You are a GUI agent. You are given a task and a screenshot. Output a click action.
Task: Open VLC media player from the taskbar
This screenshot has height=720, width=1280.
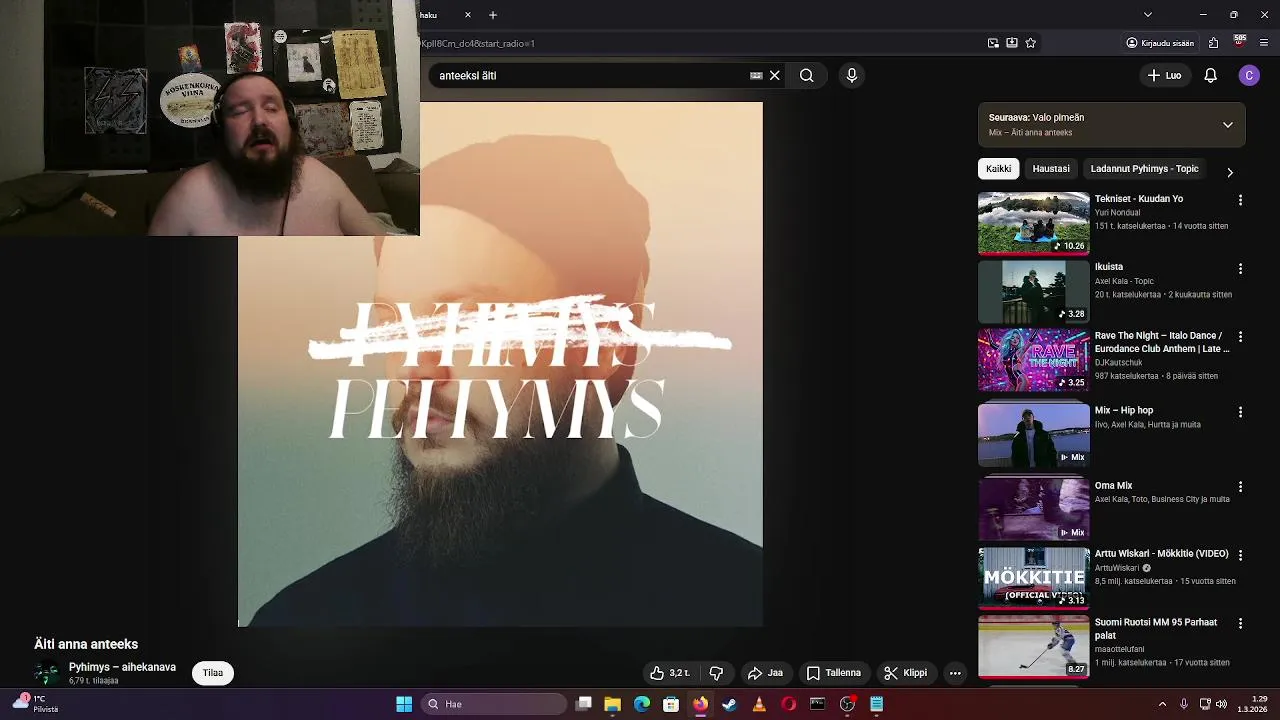[x=759, y=704]
